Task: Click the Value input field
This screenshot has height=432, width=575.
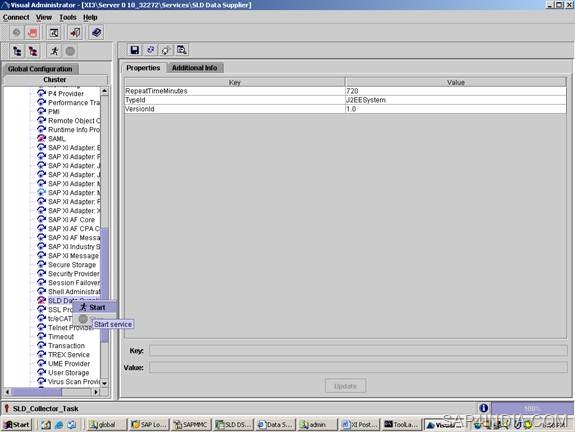Action: point(358,367)
